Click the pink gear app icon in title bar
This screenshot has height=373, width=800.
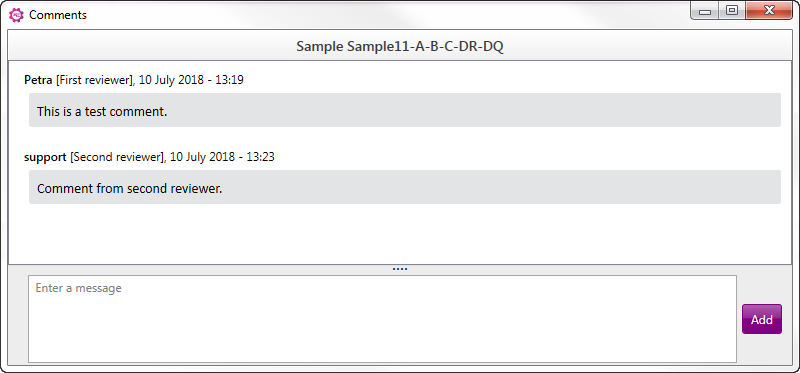pyautogui.click(x=16, y=15)
